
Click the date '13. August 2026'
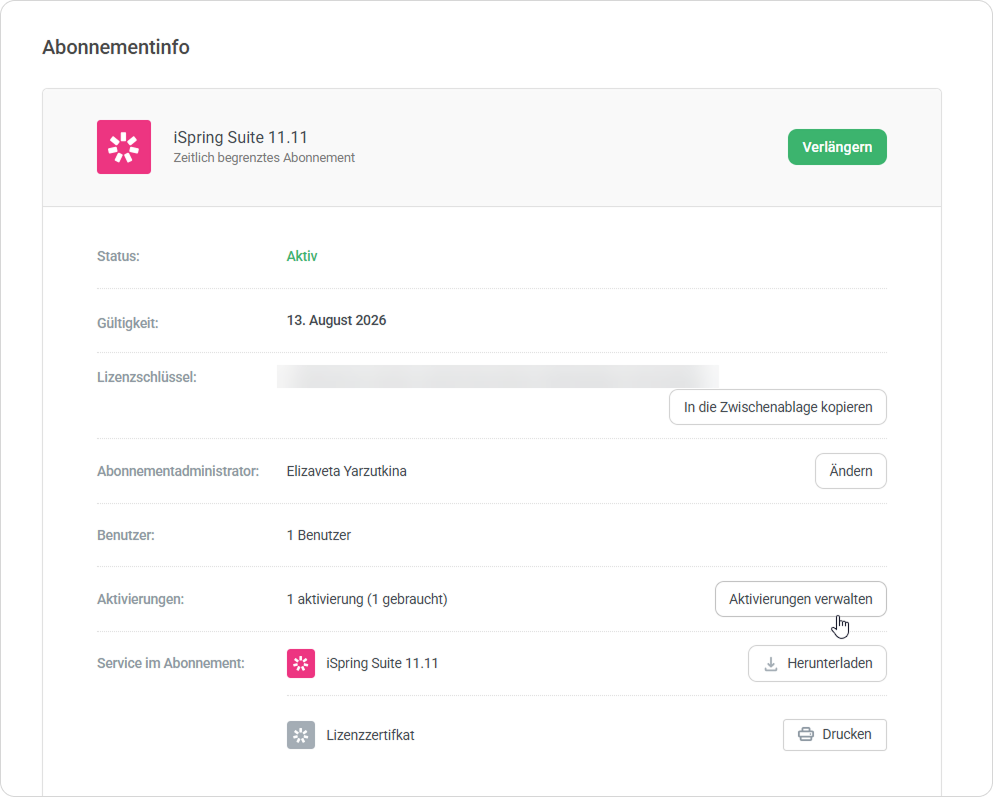[336, 320]
